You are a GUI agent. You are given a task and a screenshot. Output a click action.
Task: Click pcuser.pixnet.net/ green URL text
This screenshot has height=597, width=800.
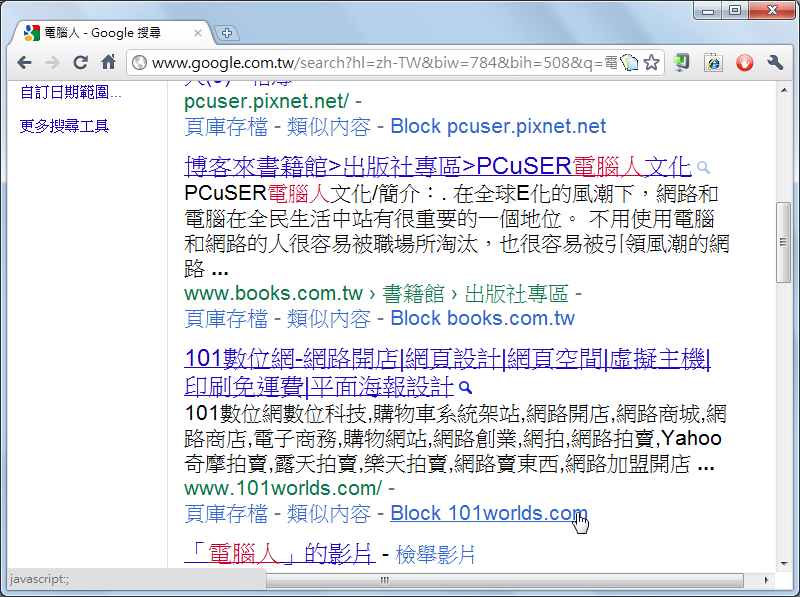click(x=266, y=102)
